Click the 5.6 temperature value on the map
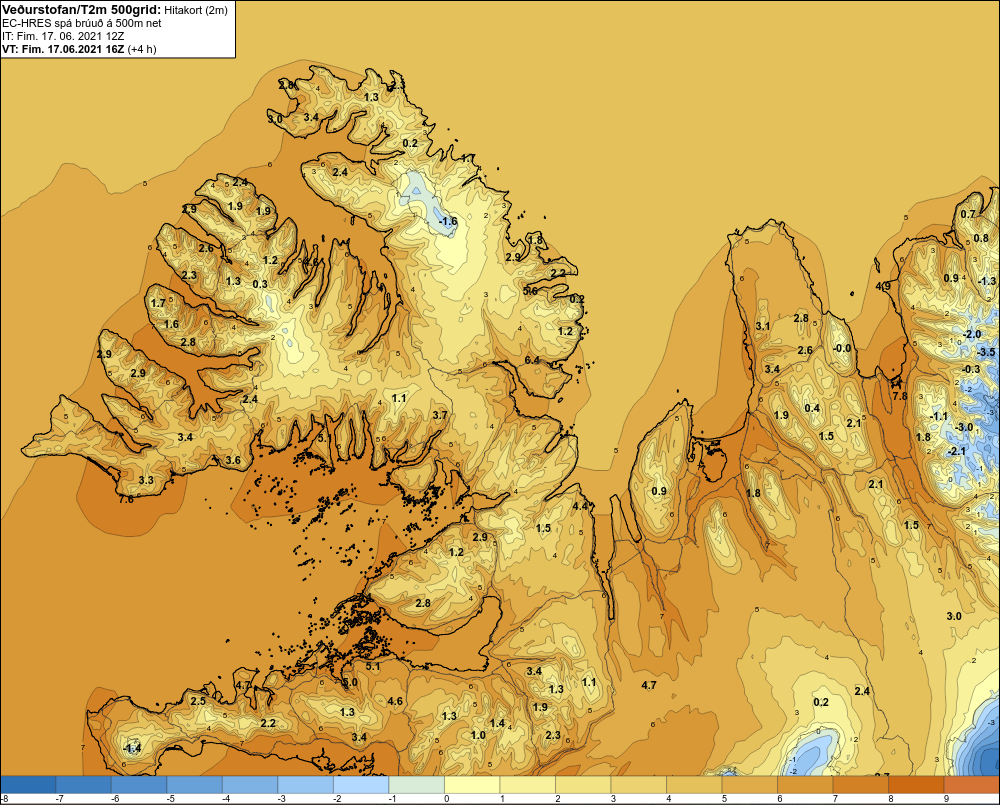This screenshot has height=805, width=1000. (530, 291)
